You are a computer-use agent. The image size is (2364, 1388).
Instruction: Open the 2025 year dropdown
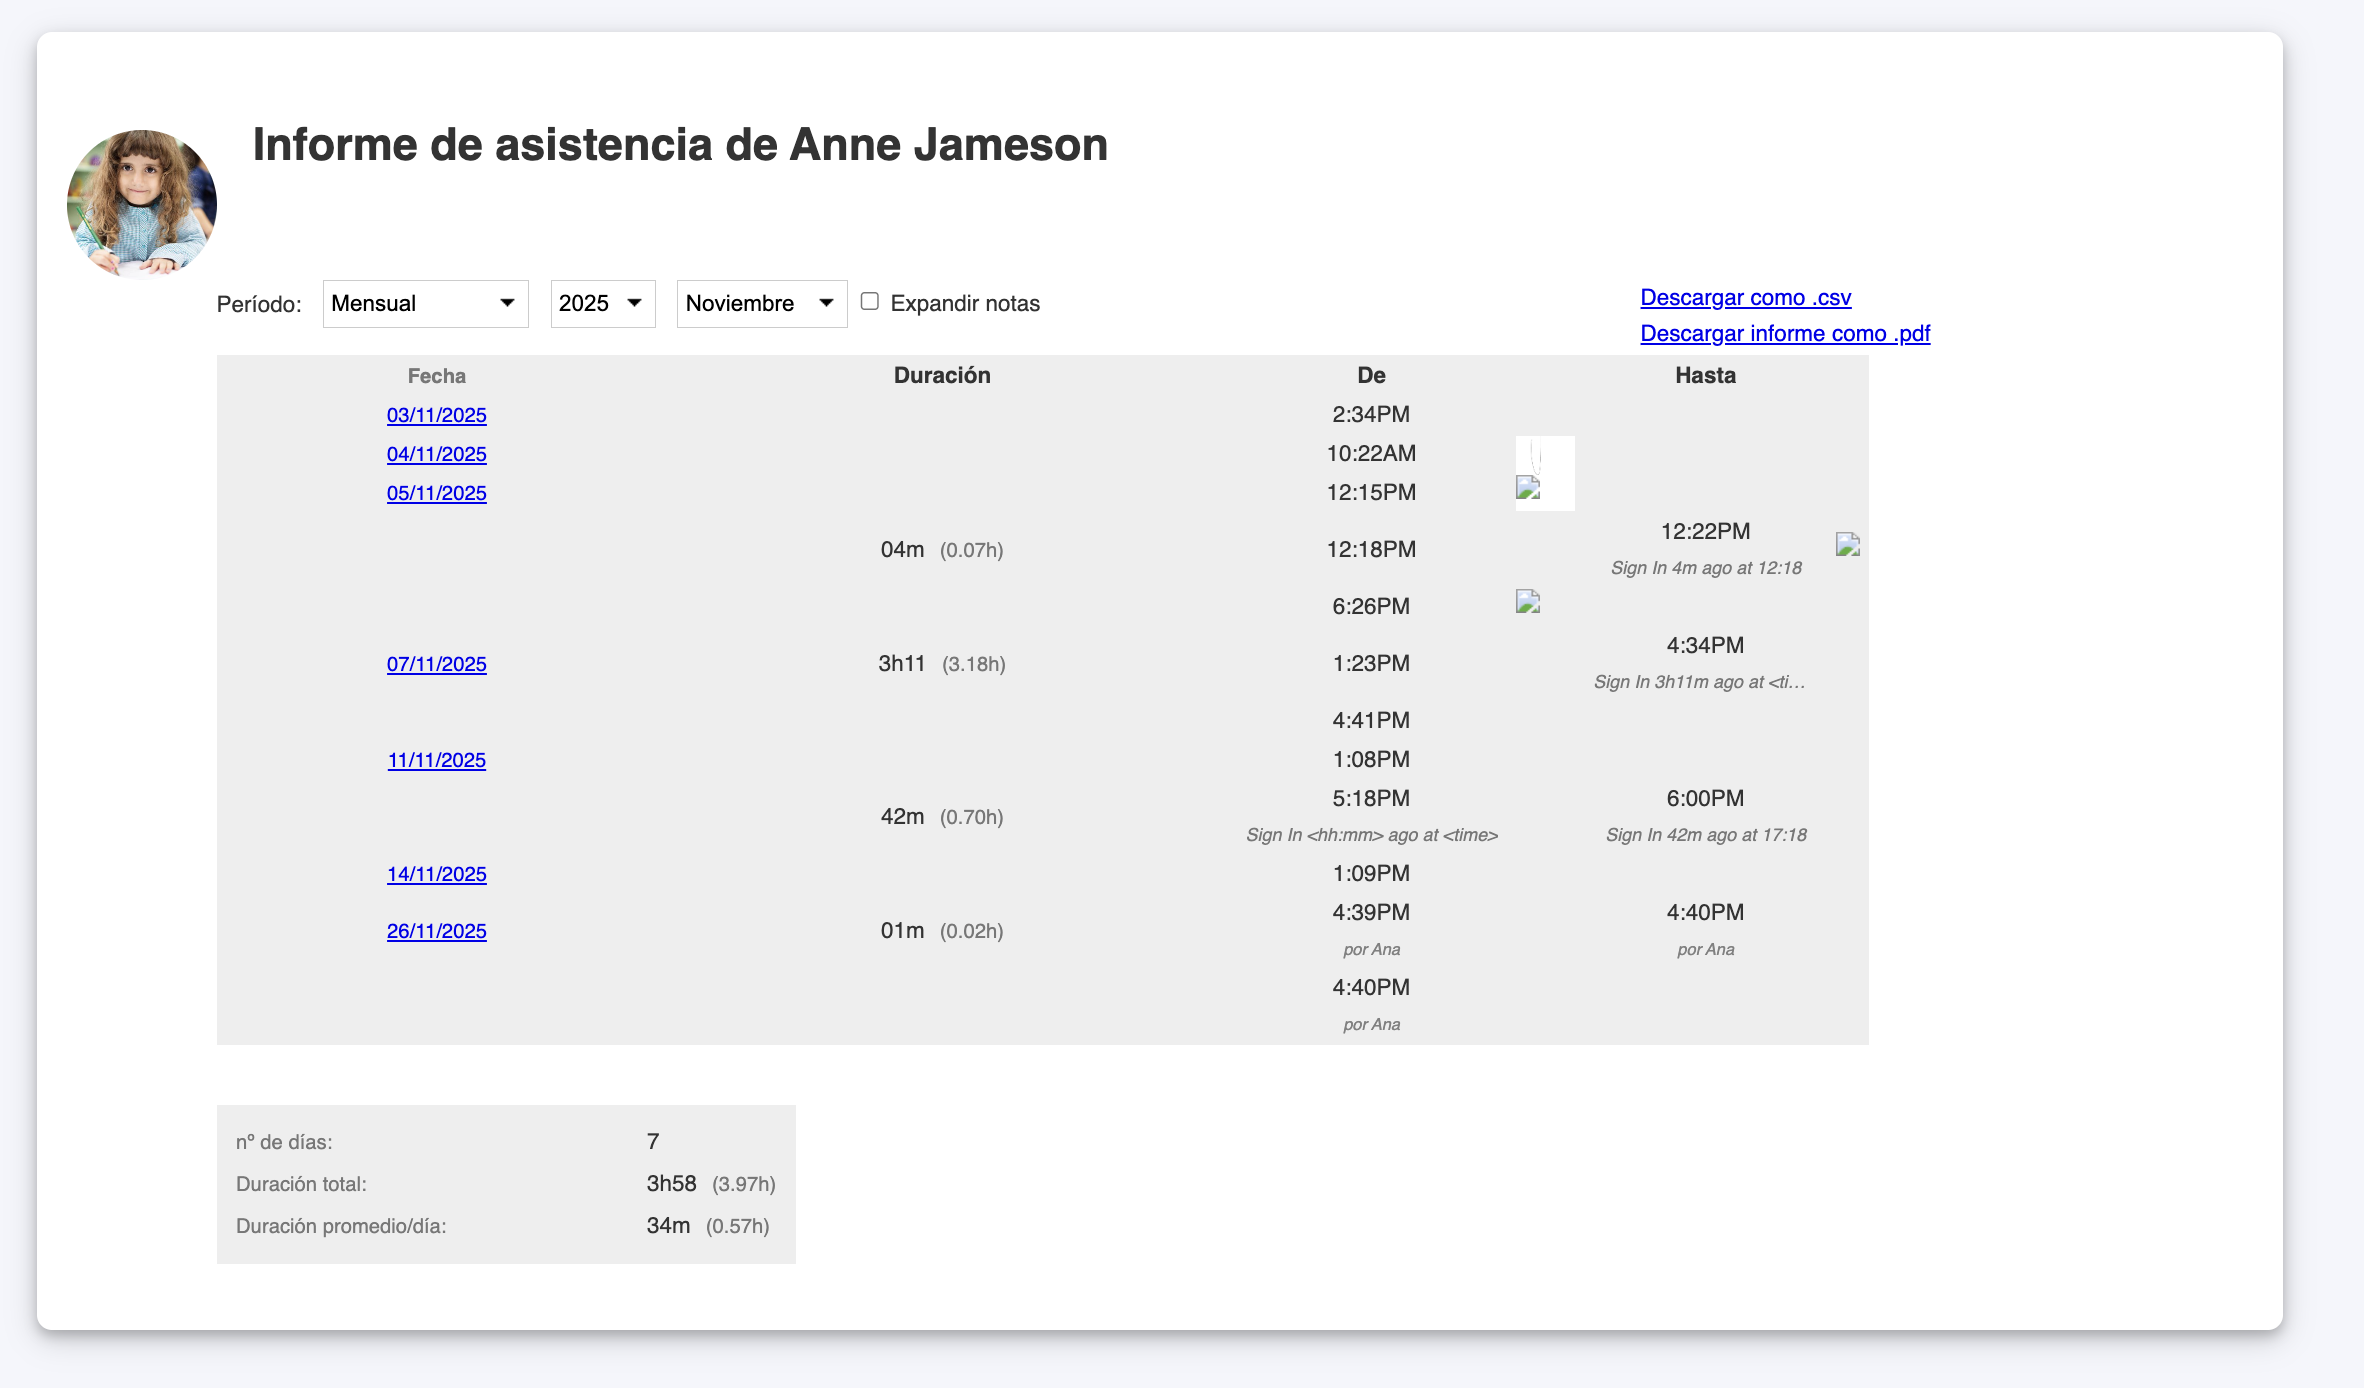pos(602,304)
